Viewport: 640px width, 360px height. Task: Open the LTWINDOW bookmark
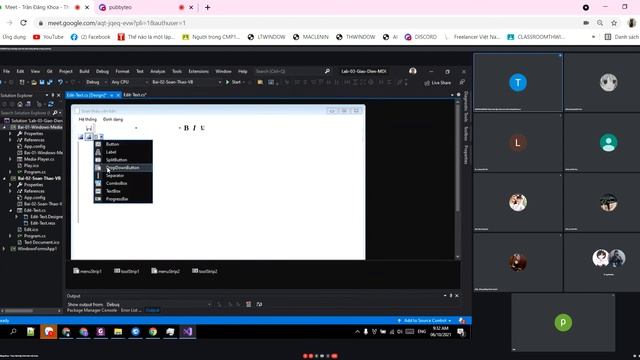pyautogui.click(x=267, y=37)
